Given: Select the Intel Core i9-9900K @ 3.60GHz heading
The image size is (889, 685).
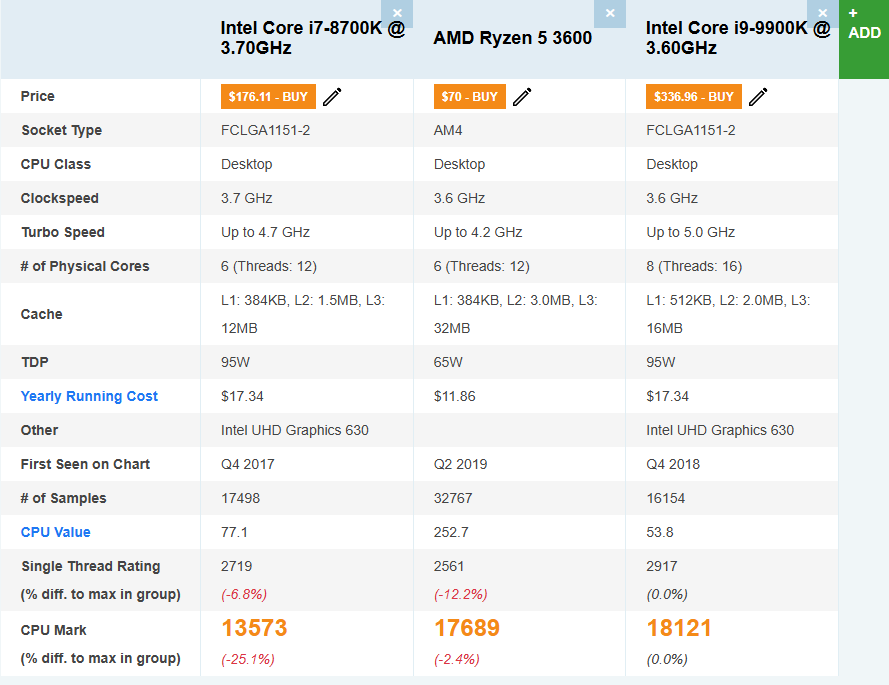Looking at the screenshot, I should 738,38.
